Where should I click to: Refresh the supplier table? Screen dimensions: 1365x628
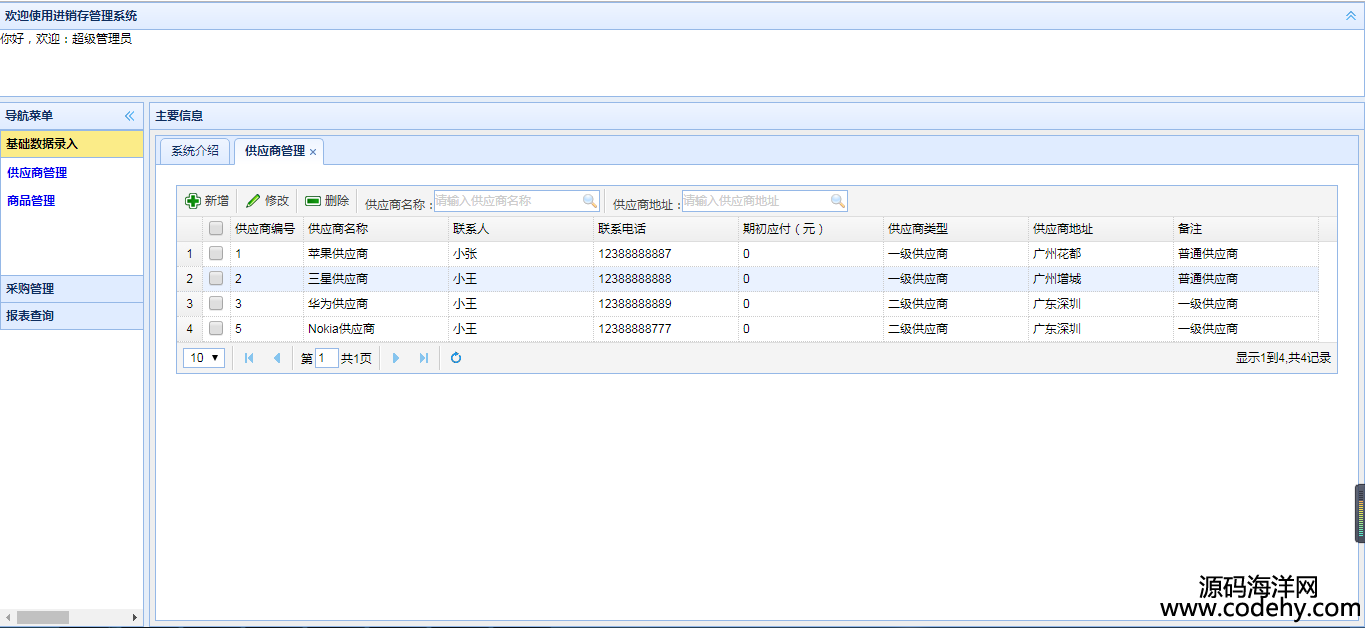(456, 358)
